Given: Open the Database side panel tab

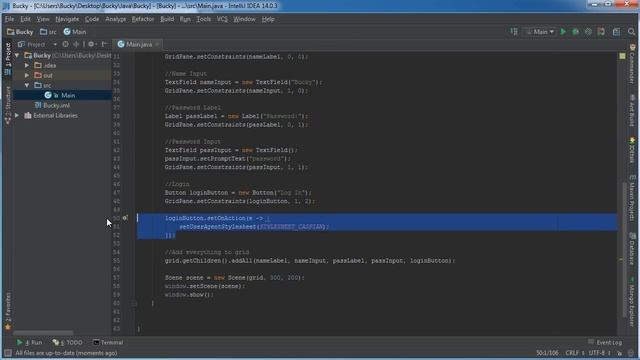Looking at the screenshot, I should (632, 249).
